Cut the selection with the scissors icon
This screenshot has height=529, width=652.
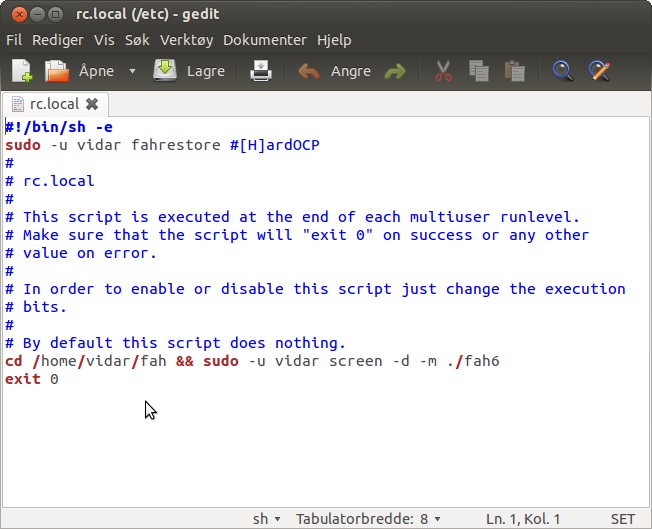[443, 71]
